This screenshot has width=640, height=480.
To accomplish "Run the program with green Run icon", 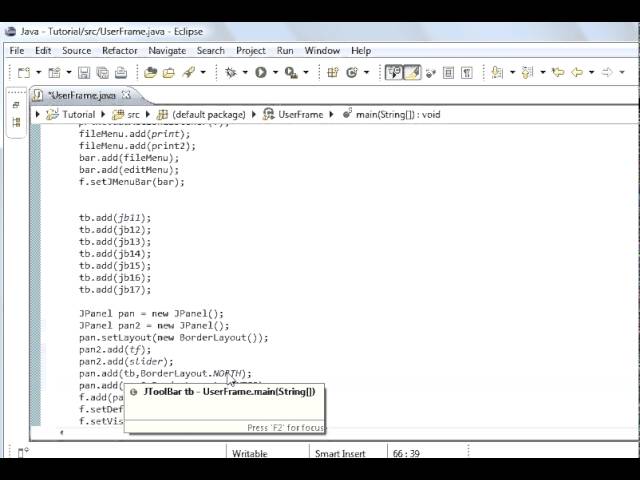I will 261,73.
